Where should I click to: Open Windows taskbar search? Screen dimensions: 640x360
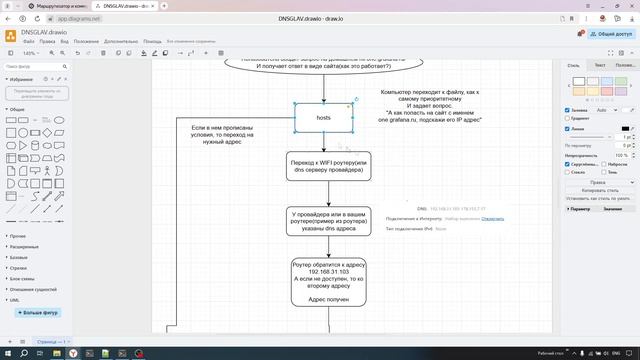tap(24, 353)
